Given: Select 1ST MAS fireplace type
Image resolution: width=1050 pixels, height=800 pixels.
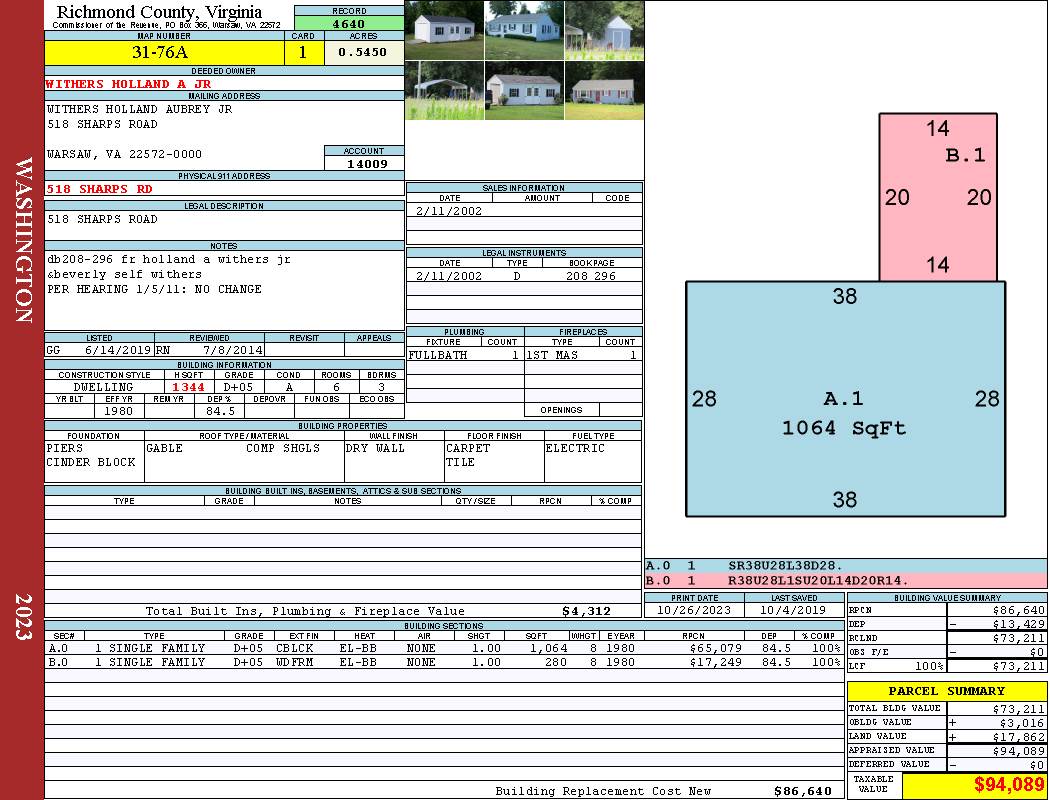Looking at the screenshot, I should pos(552,355).
